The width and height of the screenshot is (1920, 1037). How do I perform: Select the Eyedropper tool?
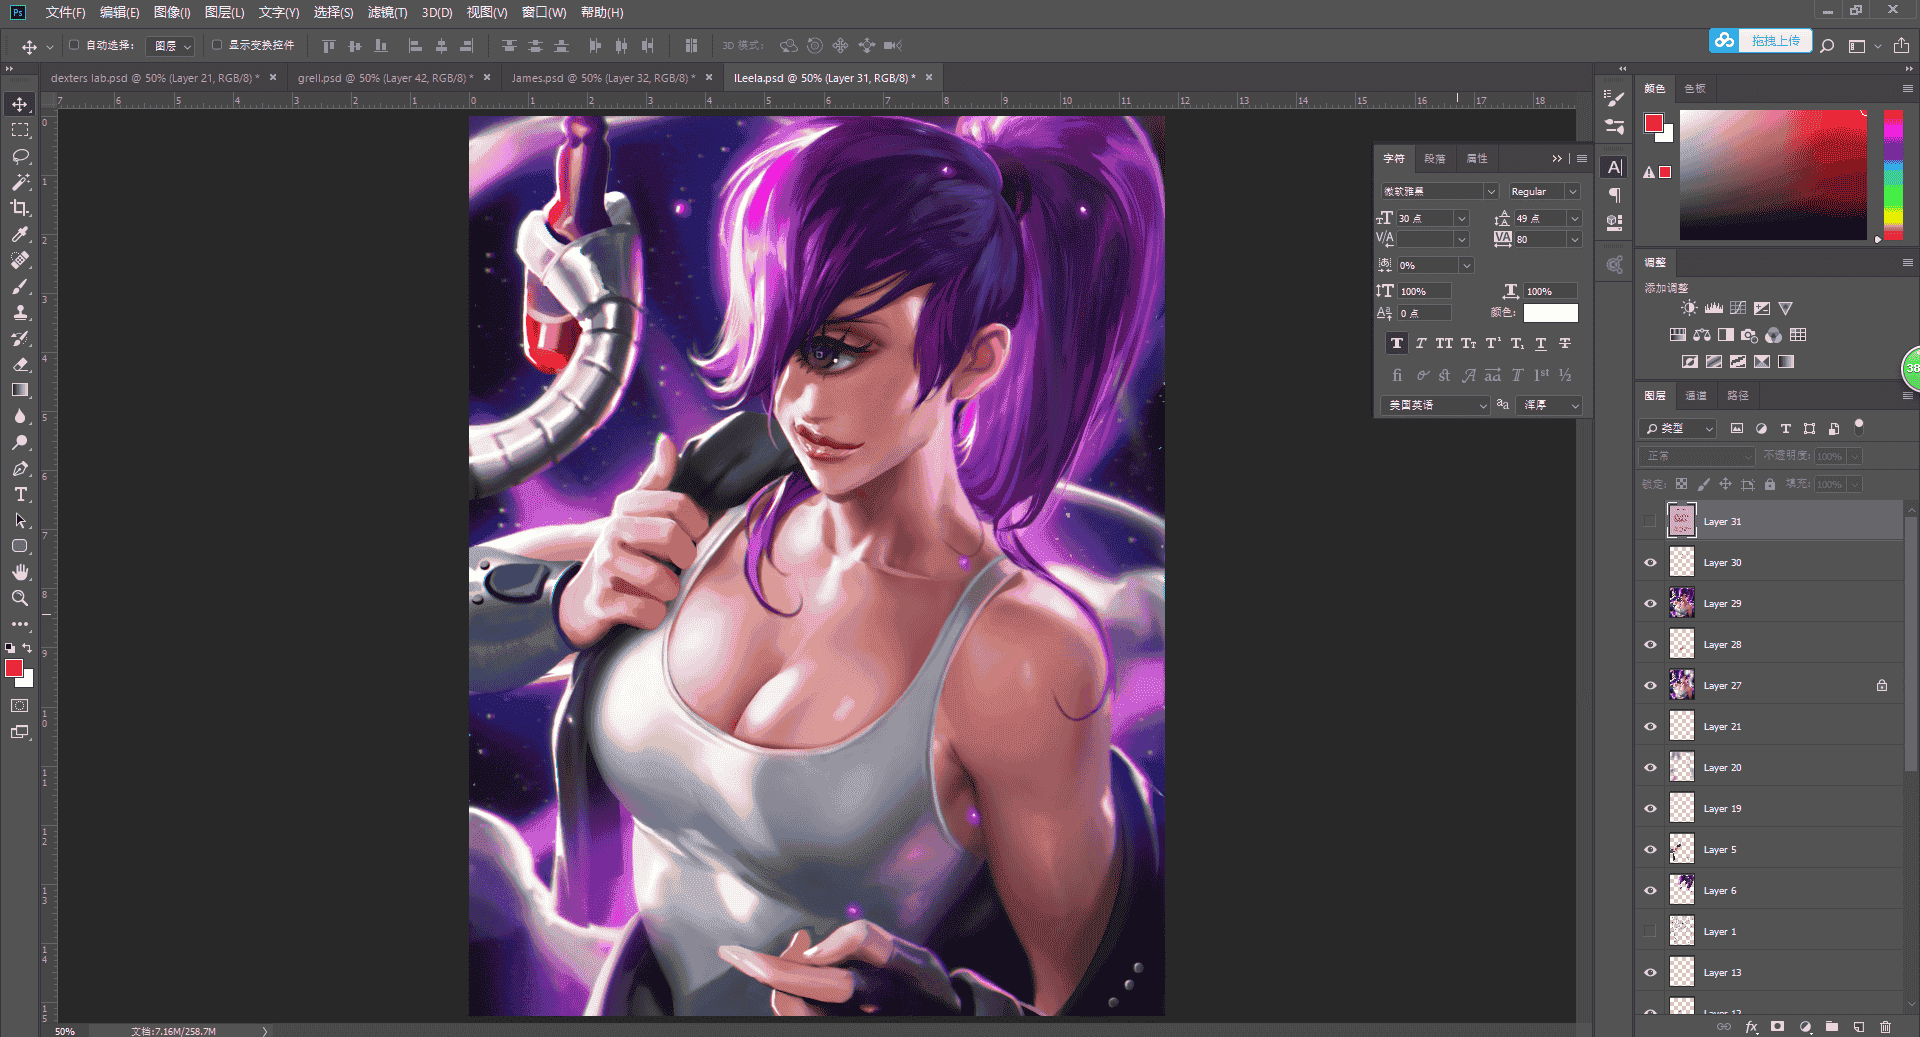coord(20,234)
